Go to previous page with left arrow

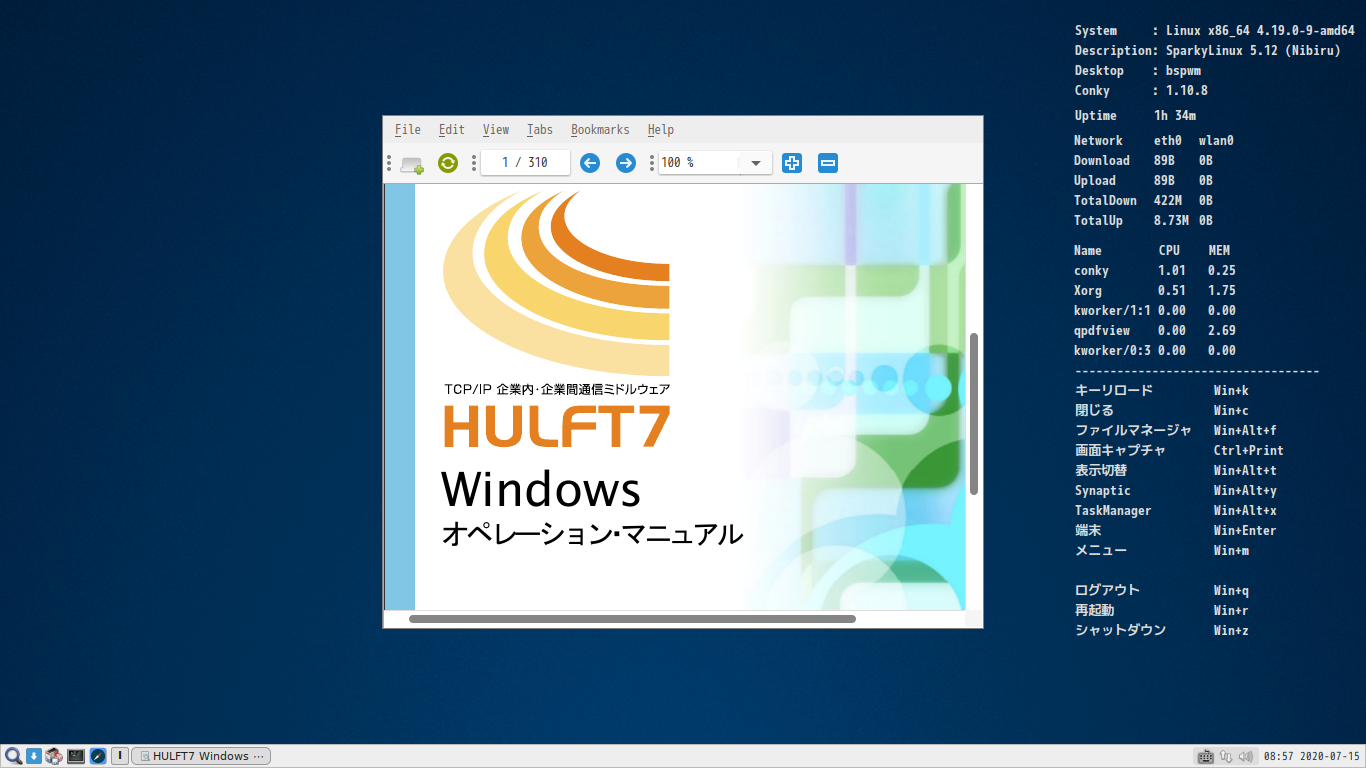(590, 163)
